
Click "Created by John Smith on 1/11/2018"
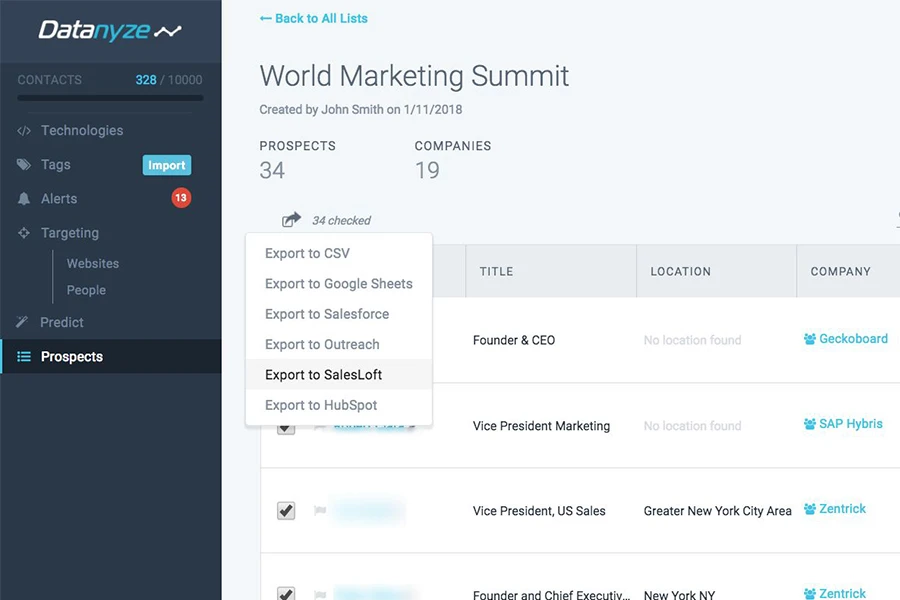pos(360,109)
